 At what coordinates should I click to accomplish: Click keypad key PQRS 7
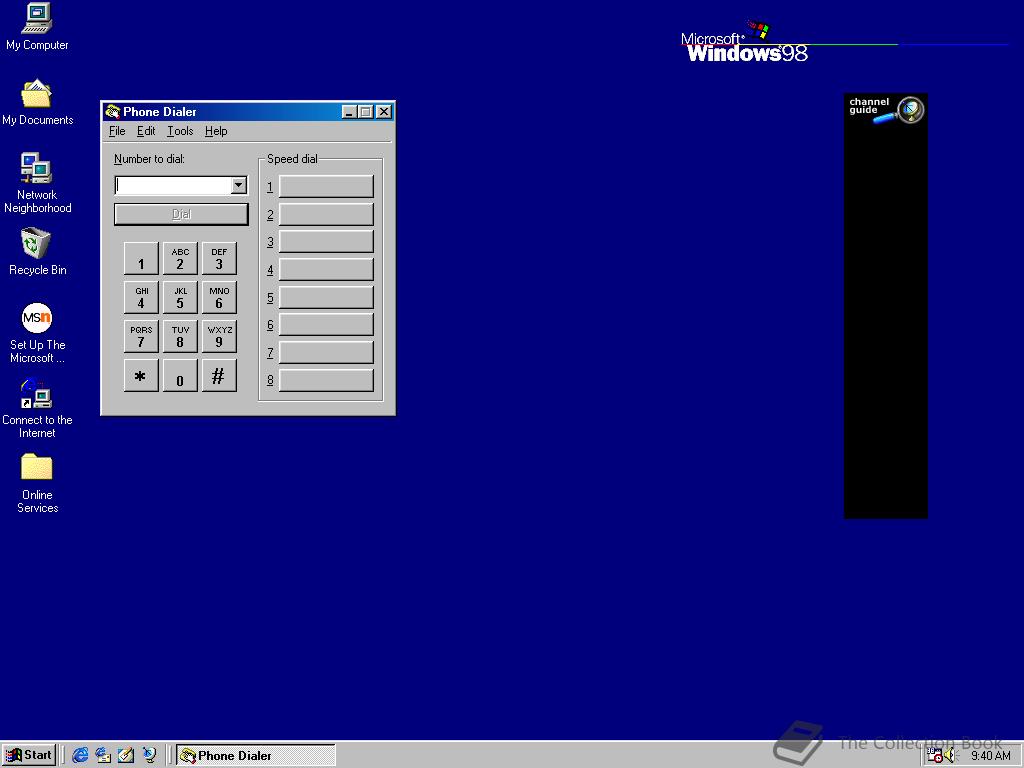[141, 336]
